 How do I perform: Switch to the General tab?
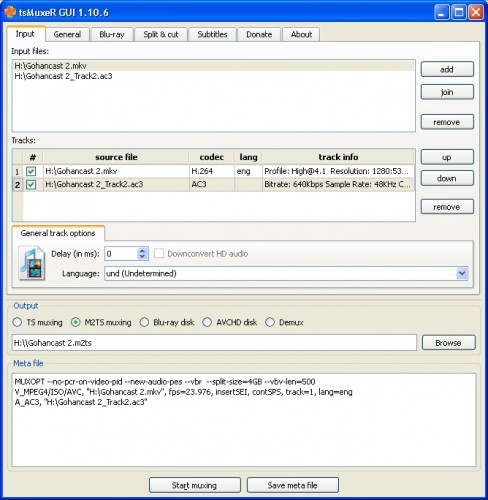pos(67,34)
